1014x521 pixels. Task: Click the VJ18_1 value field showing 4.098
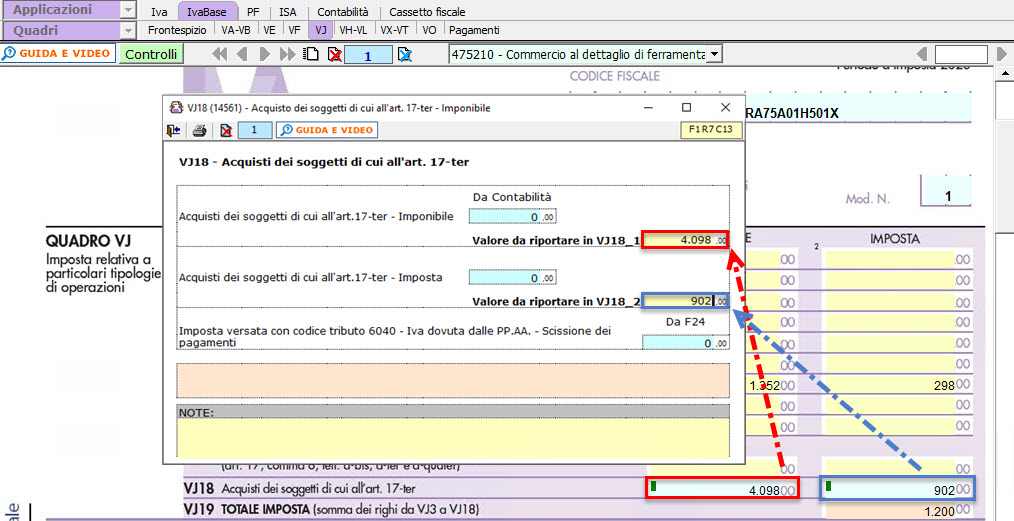685,240
